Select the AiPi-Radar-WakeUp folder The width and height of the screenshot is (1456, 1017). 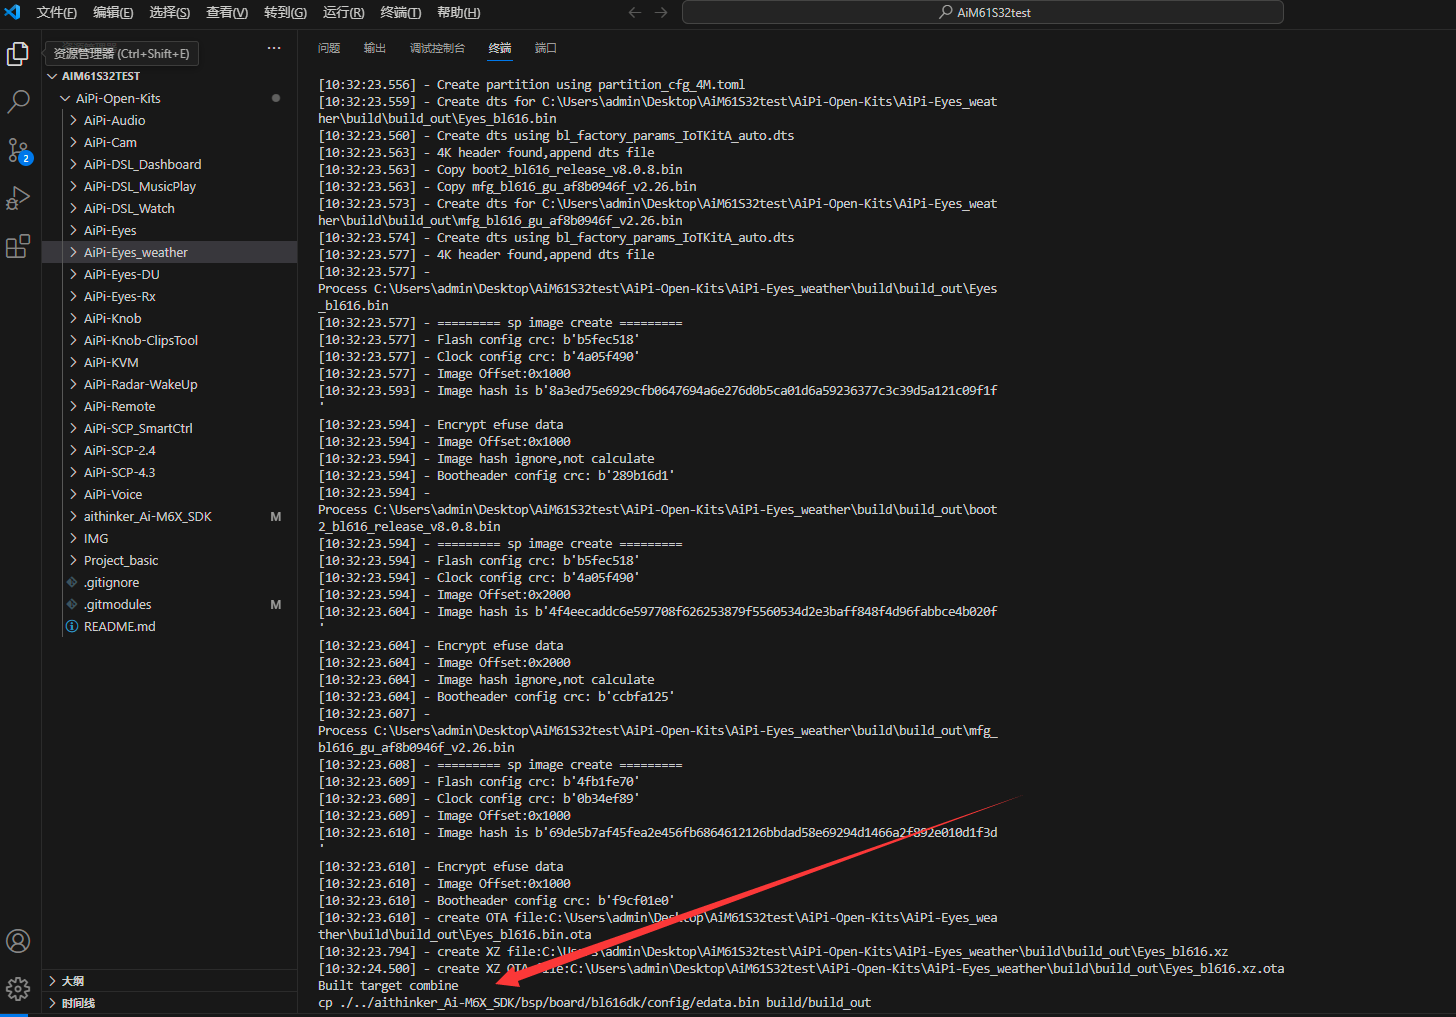click(169, 384)
